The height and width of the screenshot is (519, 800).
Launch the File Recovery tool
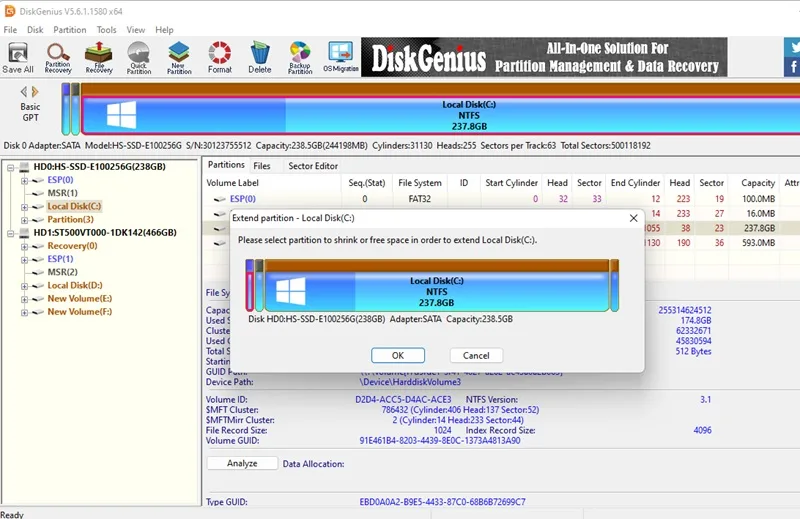point(98,58)
